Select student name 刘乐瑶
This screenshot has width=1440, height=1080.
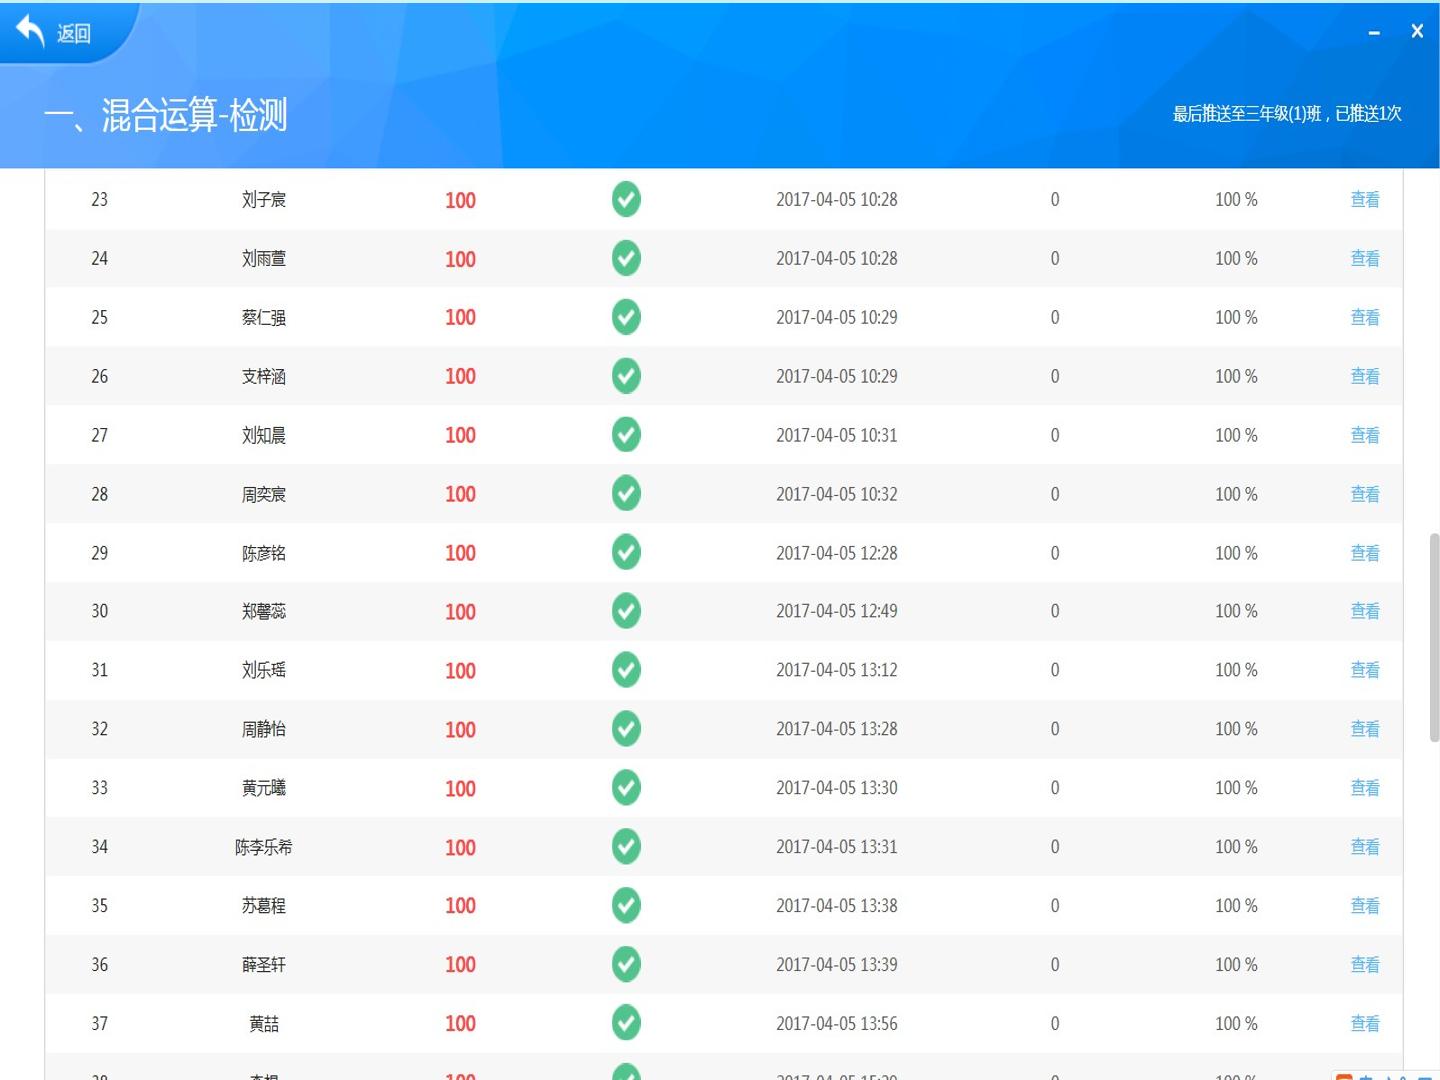(x=264, y=671)
